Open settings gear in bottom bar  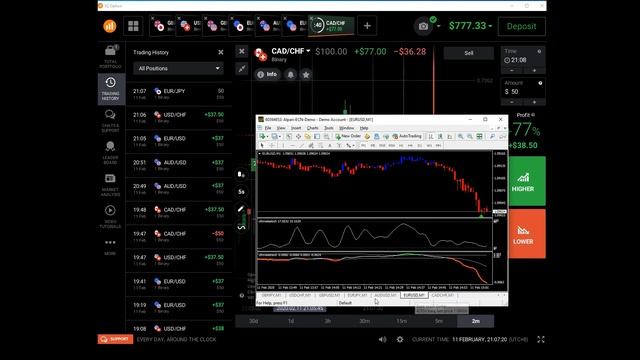point(400,339)
